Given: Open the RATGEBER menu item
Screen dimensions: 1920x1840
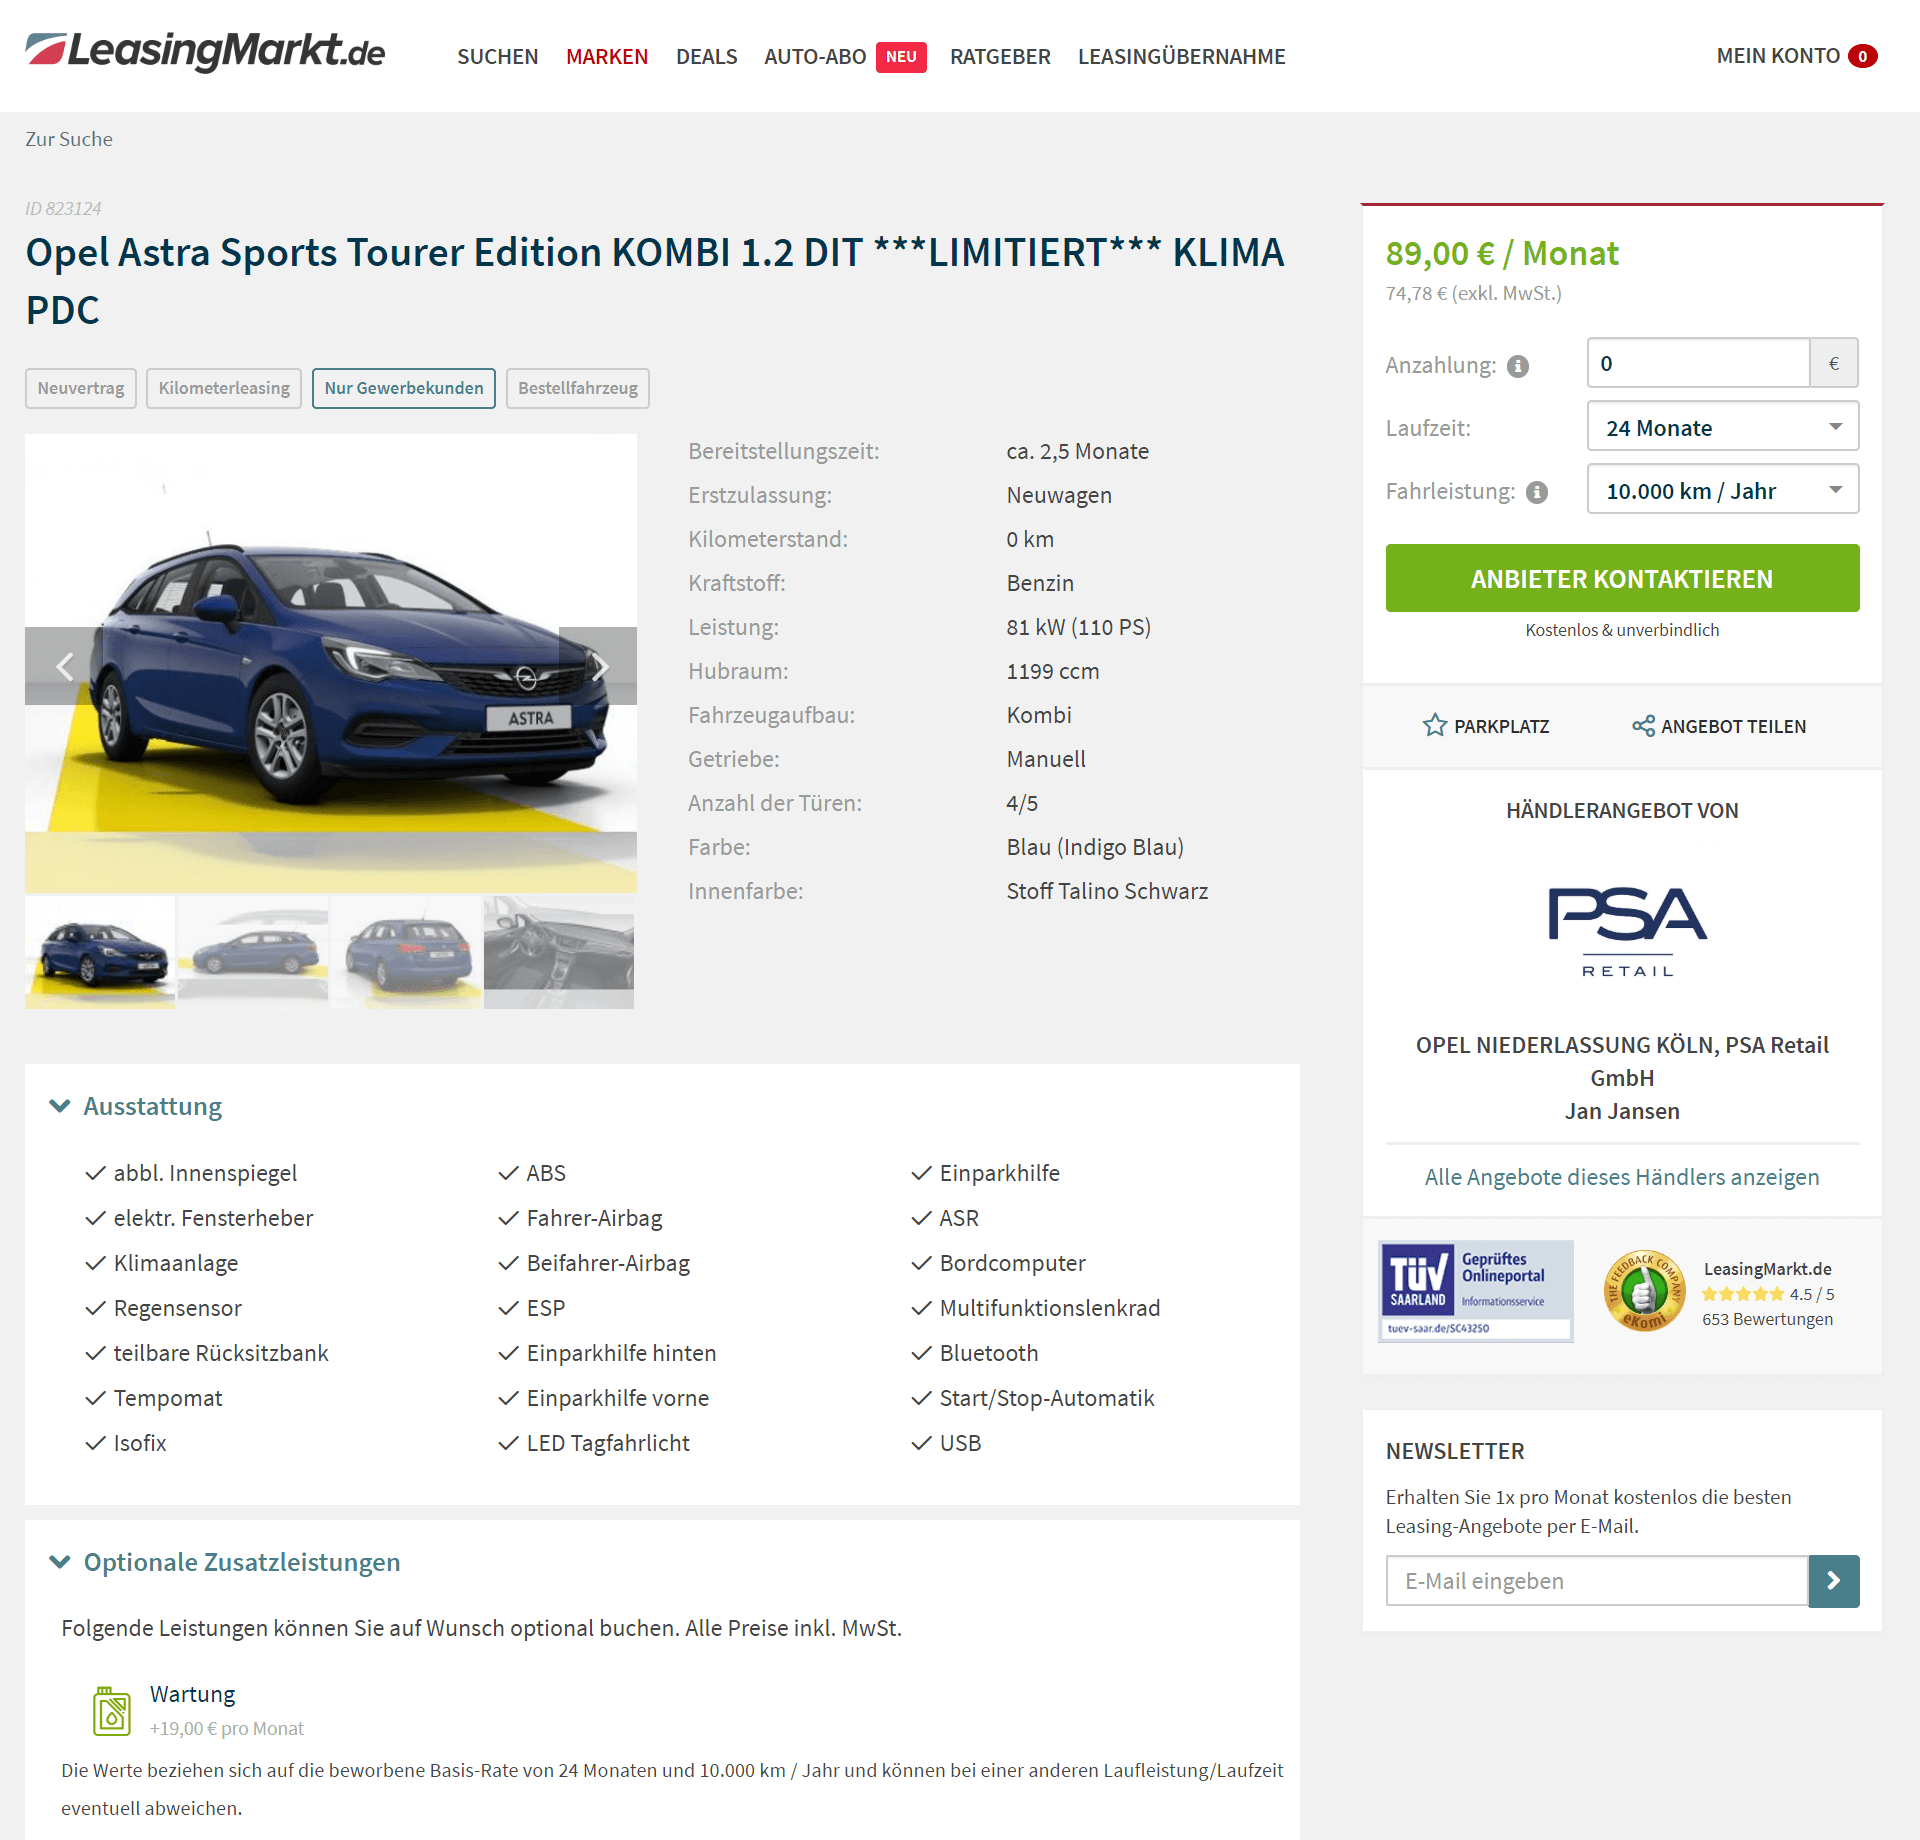Looking at the screenshot, I should 1000,57.
